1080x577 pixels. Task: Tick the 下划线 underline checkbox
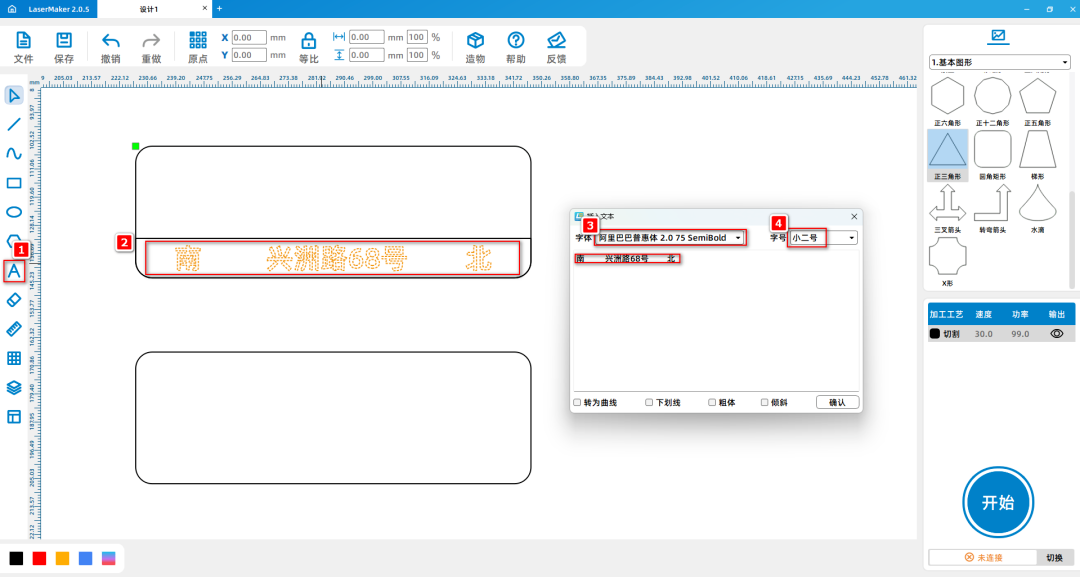(649, 403)
